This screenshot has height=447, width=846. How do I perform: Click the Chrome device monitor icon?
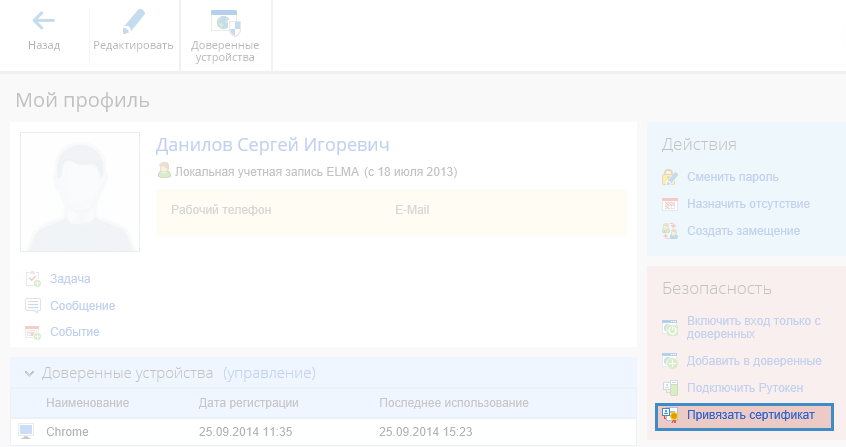(26, 431)
